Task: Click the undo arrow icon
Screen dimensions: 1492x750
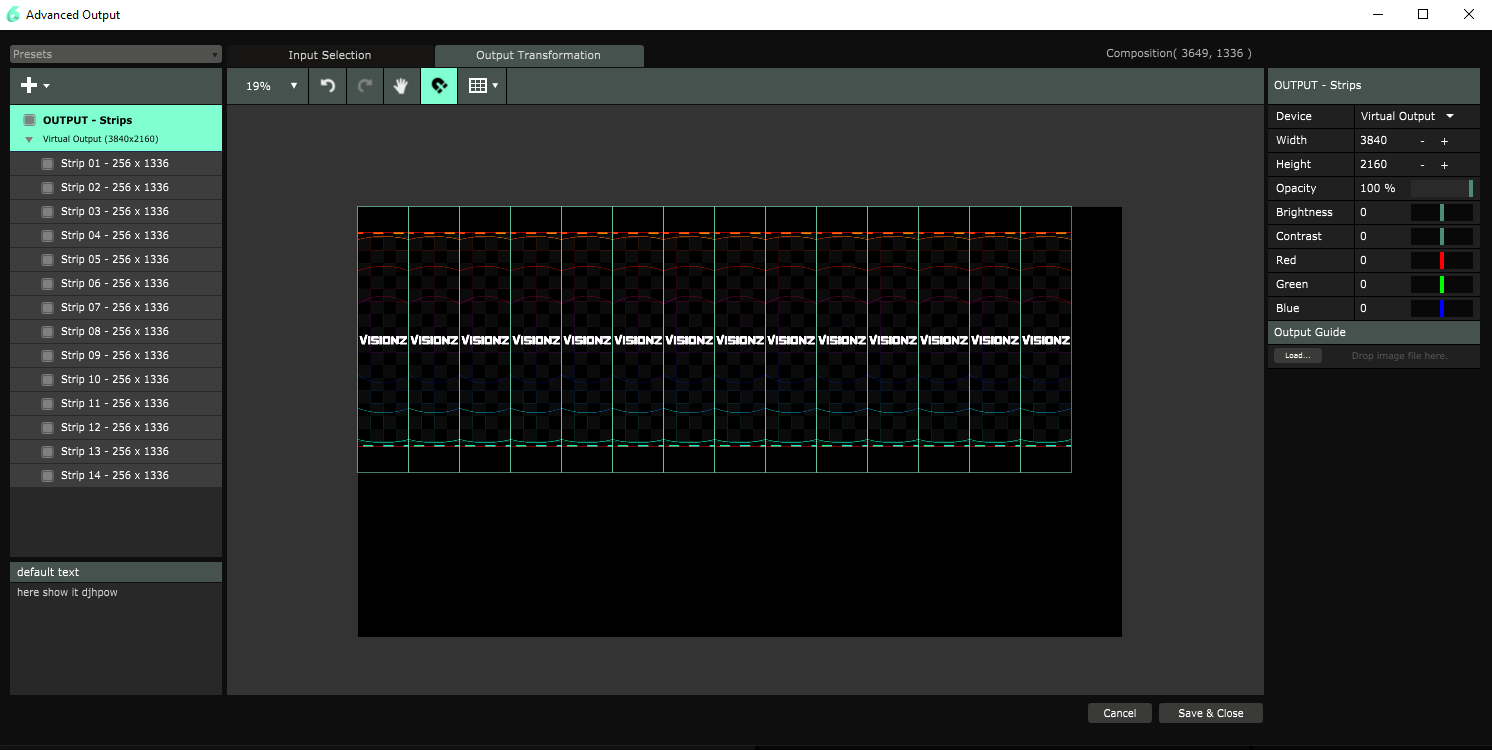Action: [327, 86]
